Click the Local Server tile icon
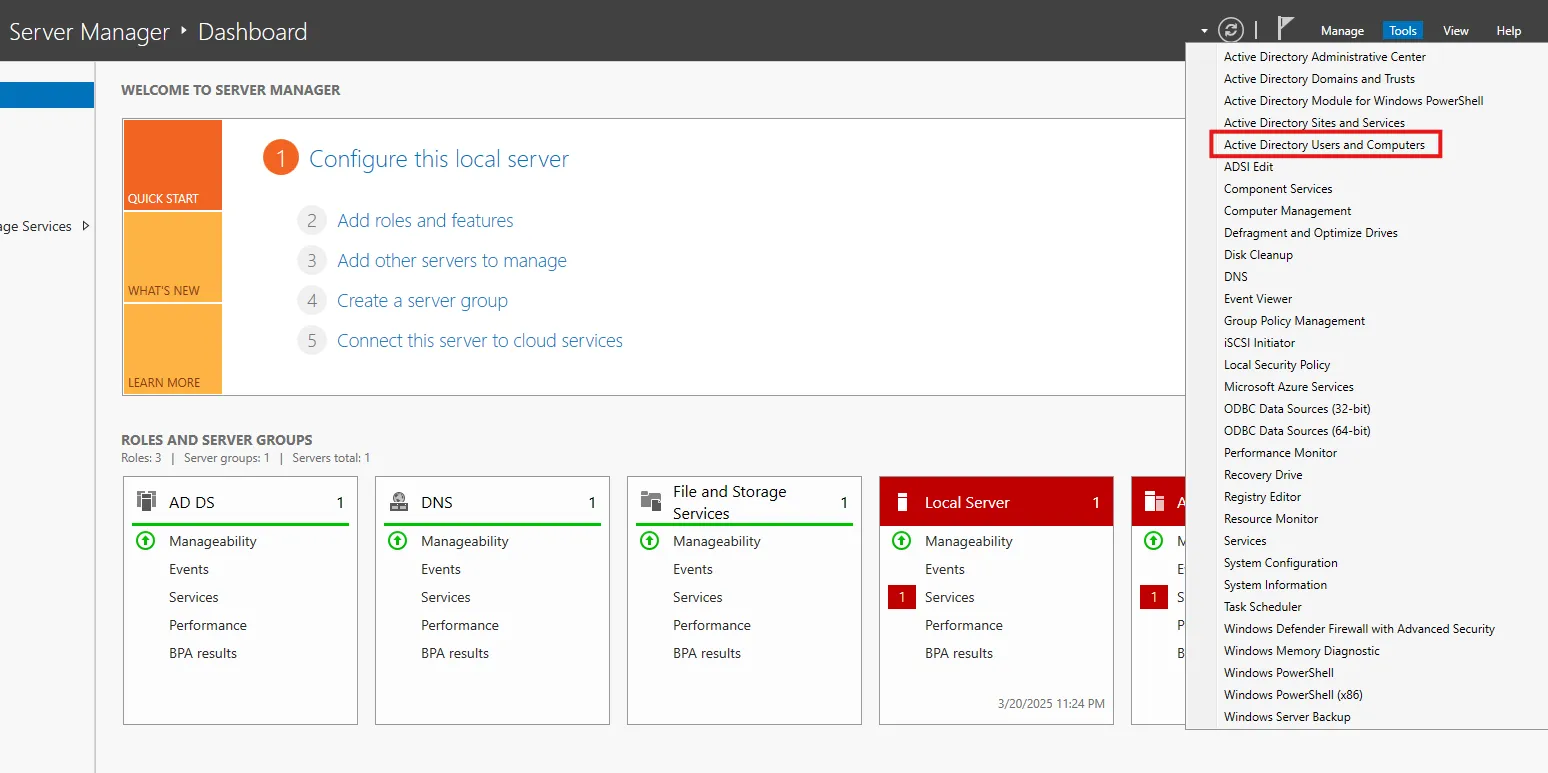 902,502
